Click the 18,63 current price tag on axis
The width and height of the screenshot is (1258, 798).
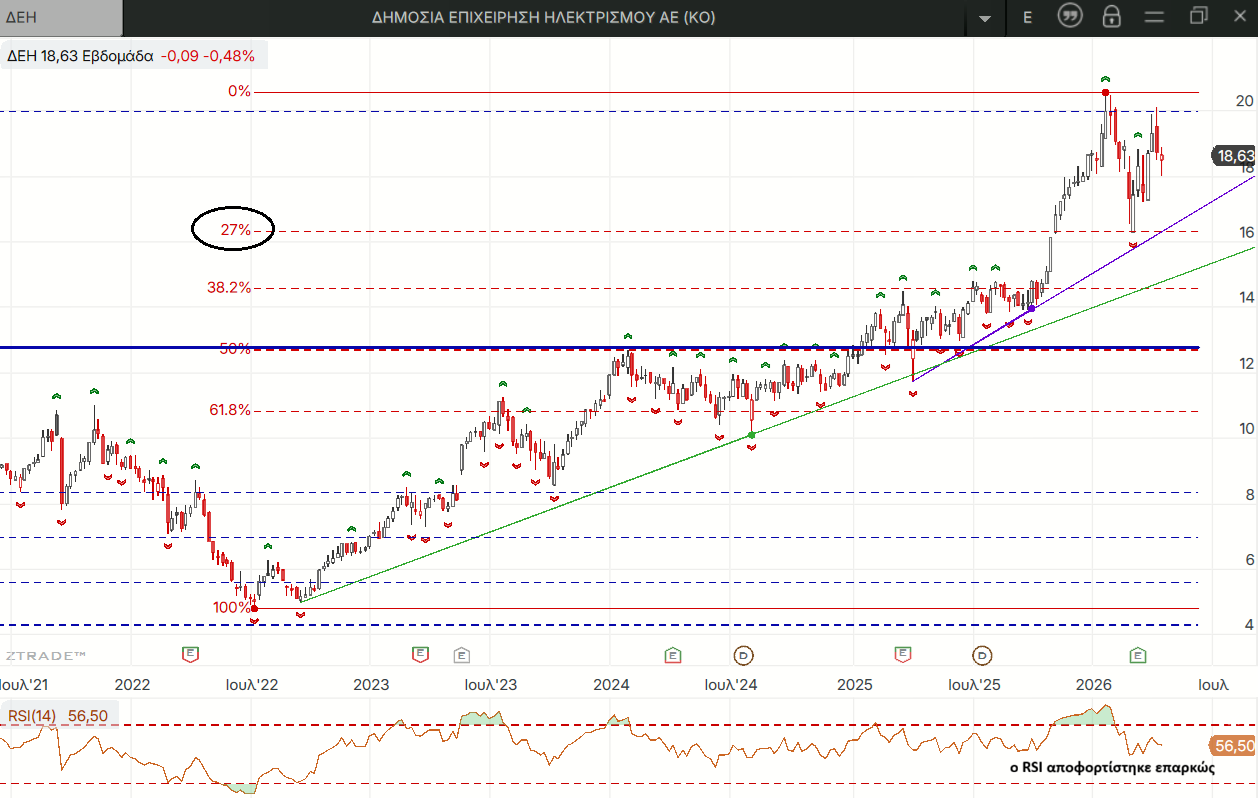1234,156
